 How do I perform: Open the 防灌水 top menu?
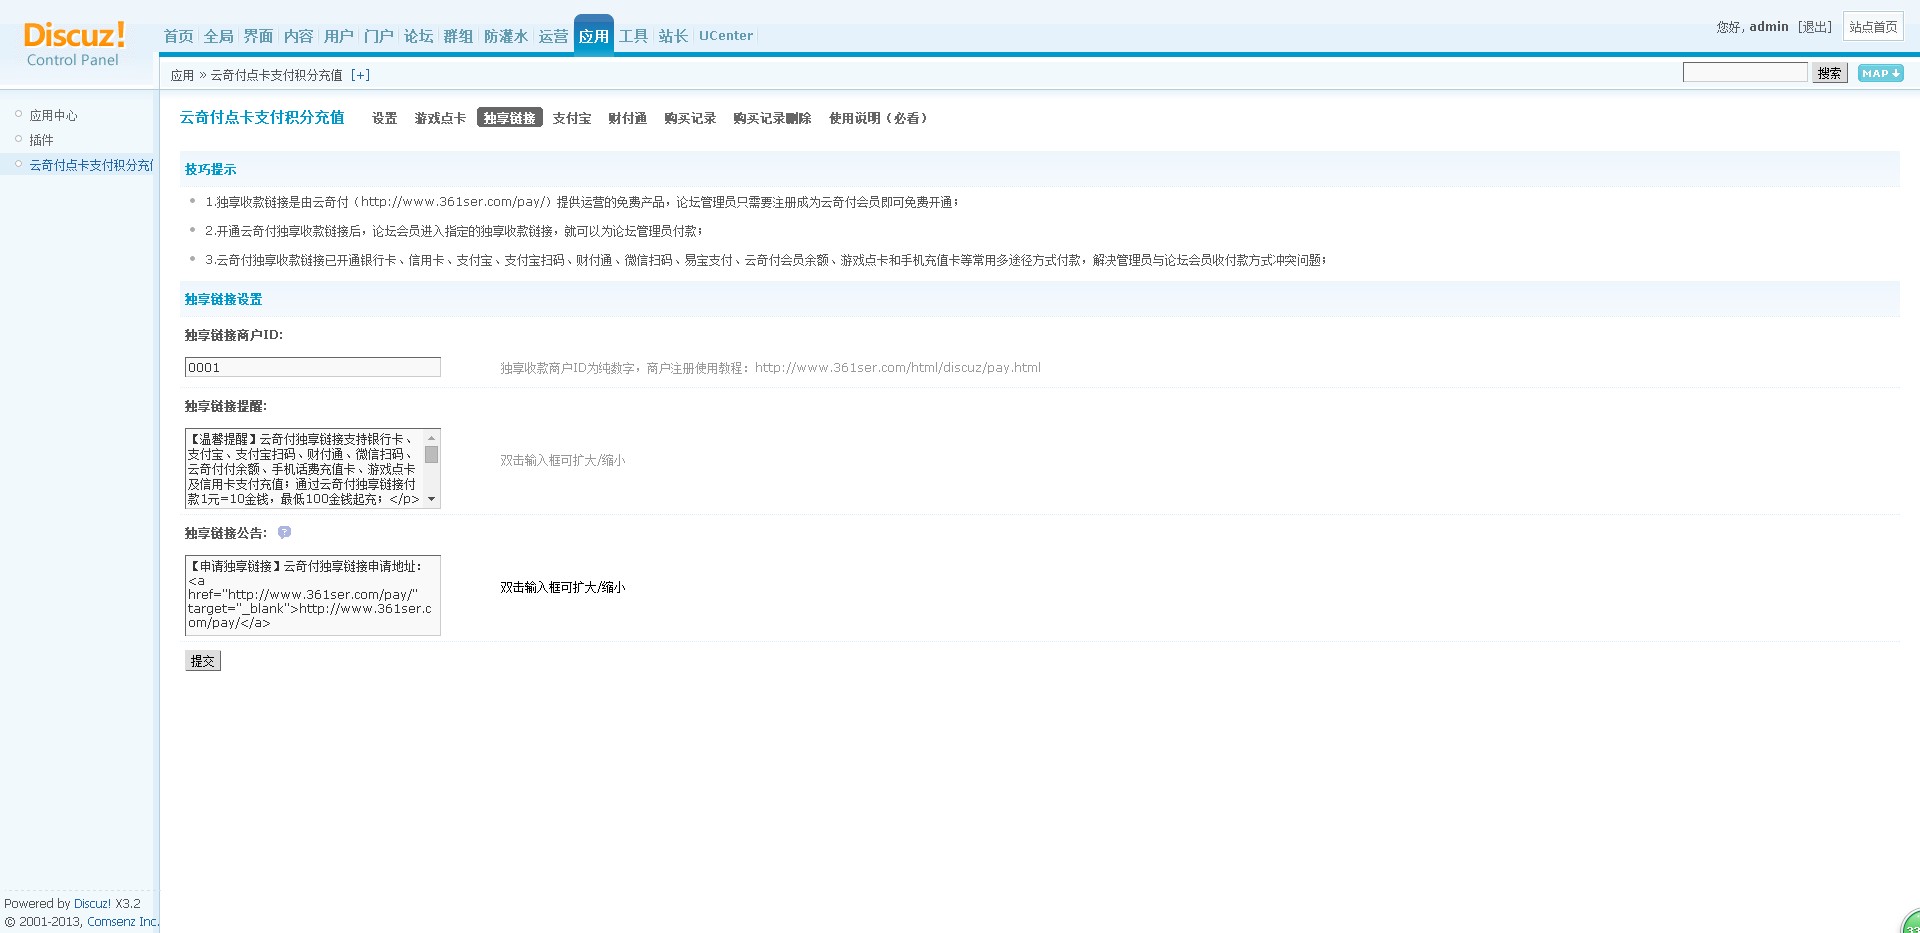tap(506, 36)
